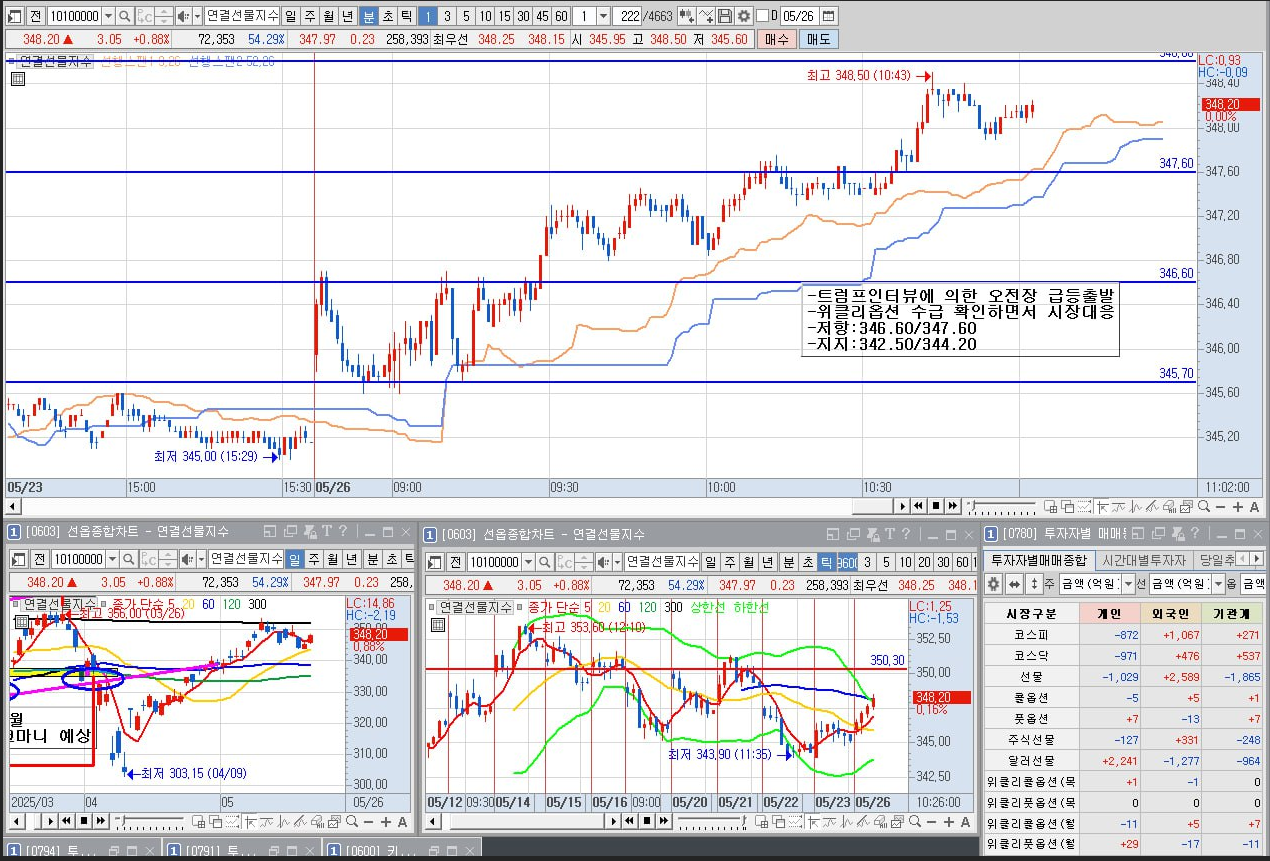Click the horizontal arrows icon in investor panel

[x=1014, y=583]
